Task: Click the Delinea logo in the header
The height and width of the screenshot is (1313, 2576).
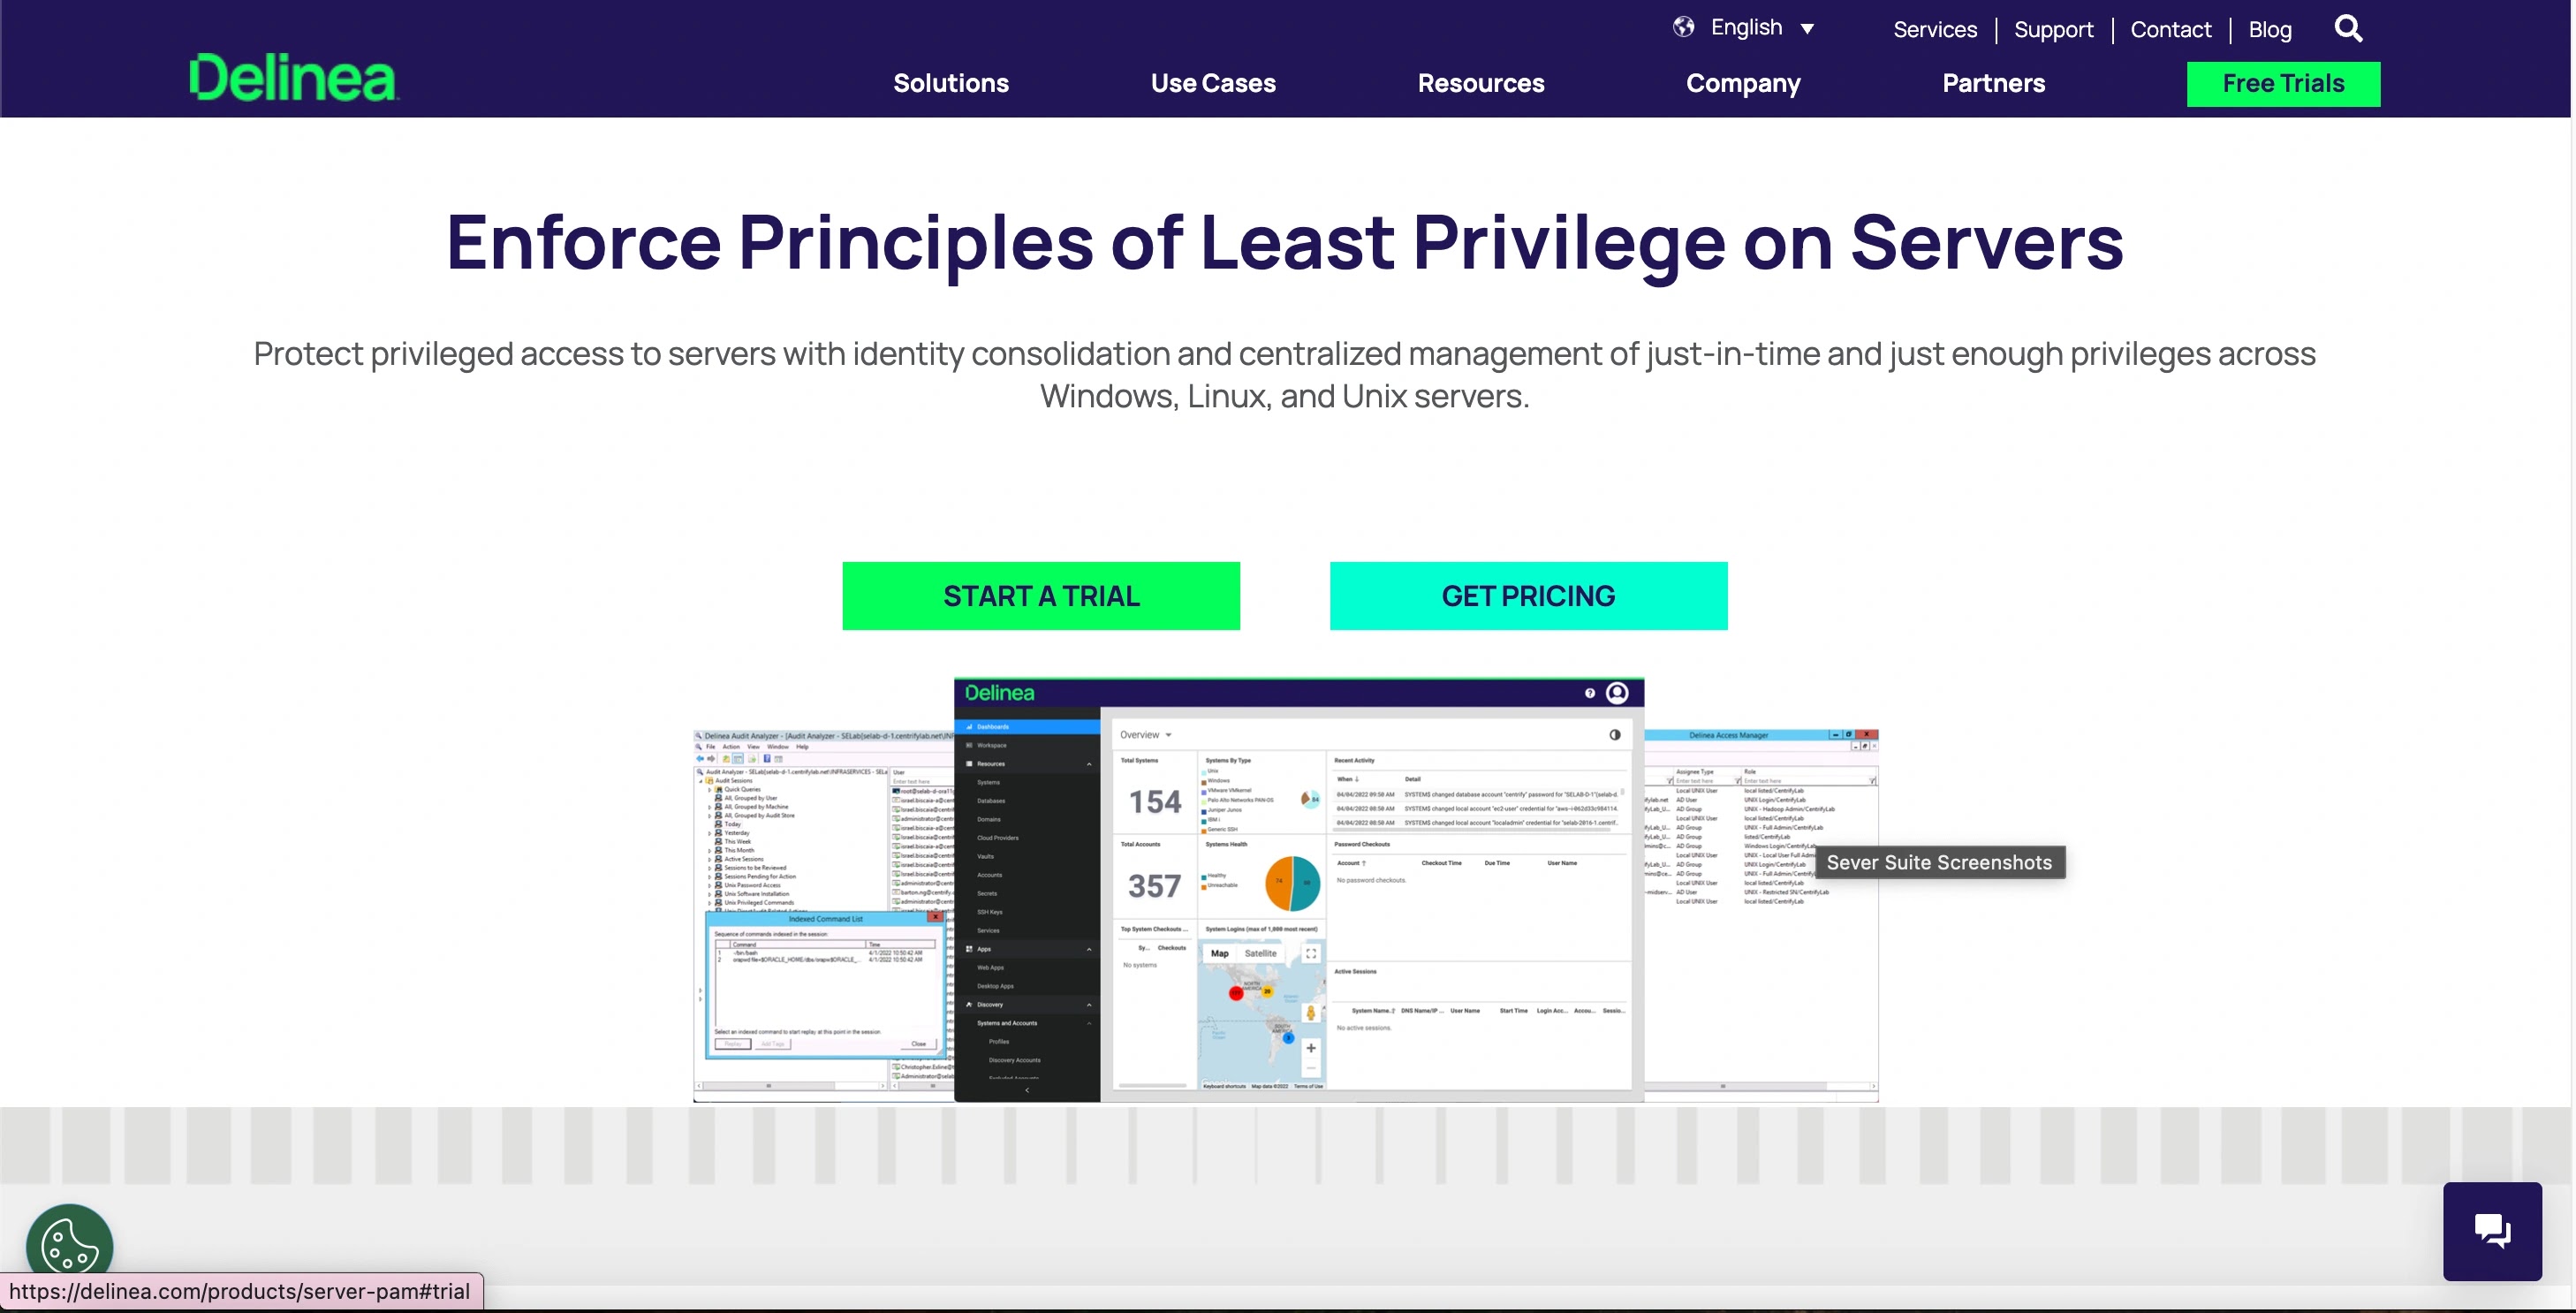Action: 293,77
